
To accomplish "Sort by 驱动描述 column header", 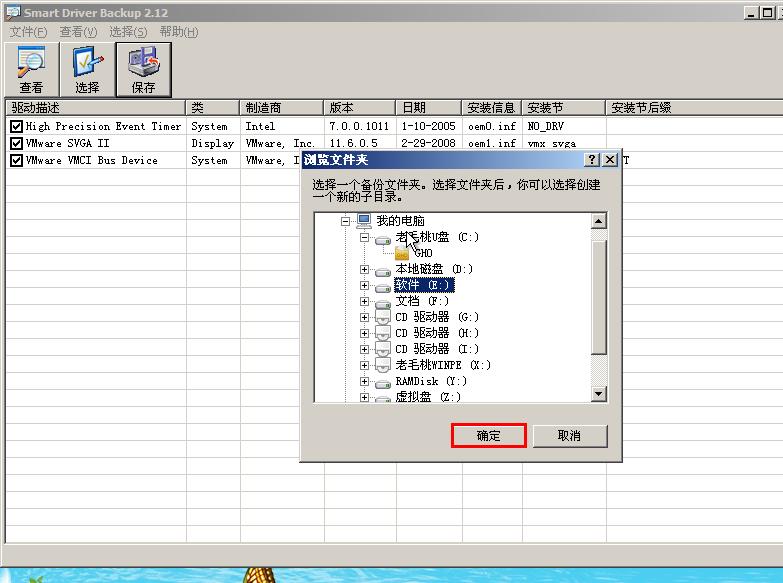I will (x=95, y=107).
